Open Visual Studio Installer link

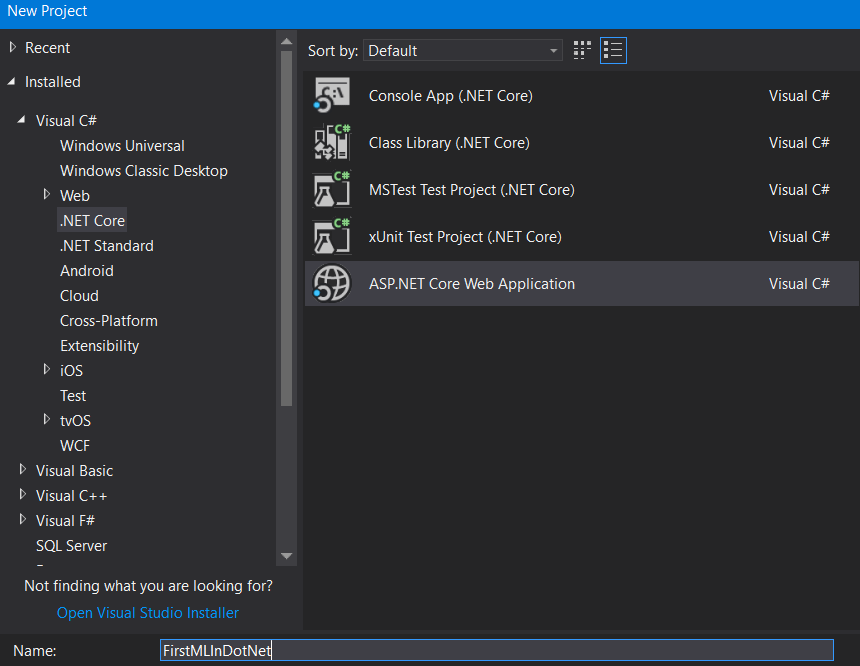(148, 613)
